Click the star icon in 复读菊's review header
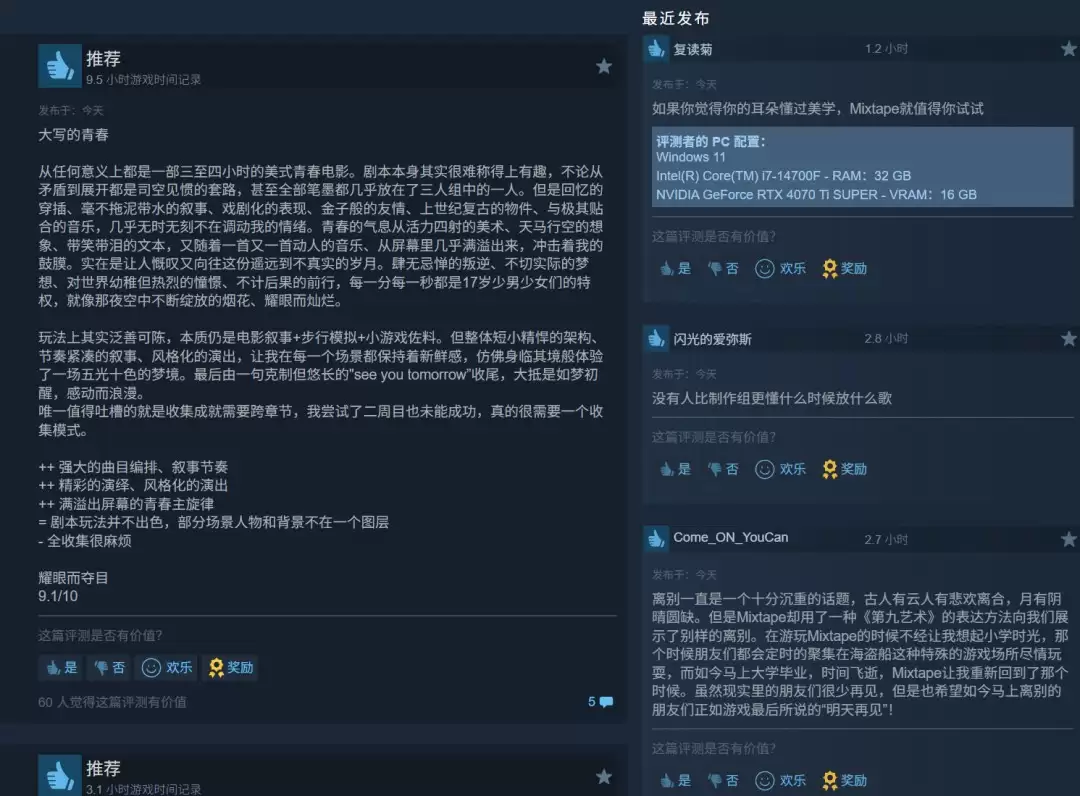Screen dimensions: 1080x796 click(1068, 49)
